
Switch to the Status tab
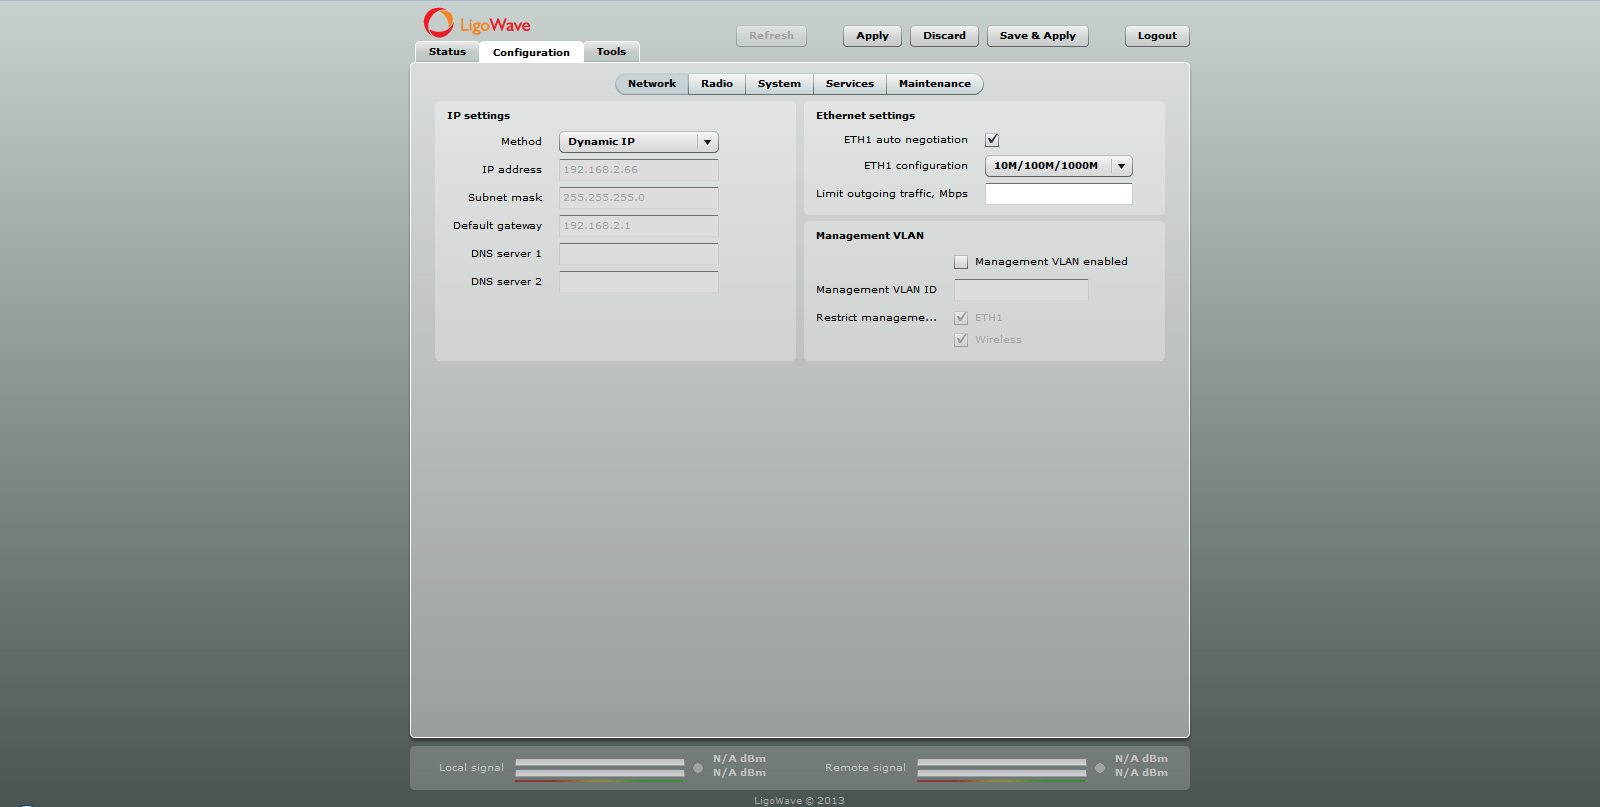447,52
